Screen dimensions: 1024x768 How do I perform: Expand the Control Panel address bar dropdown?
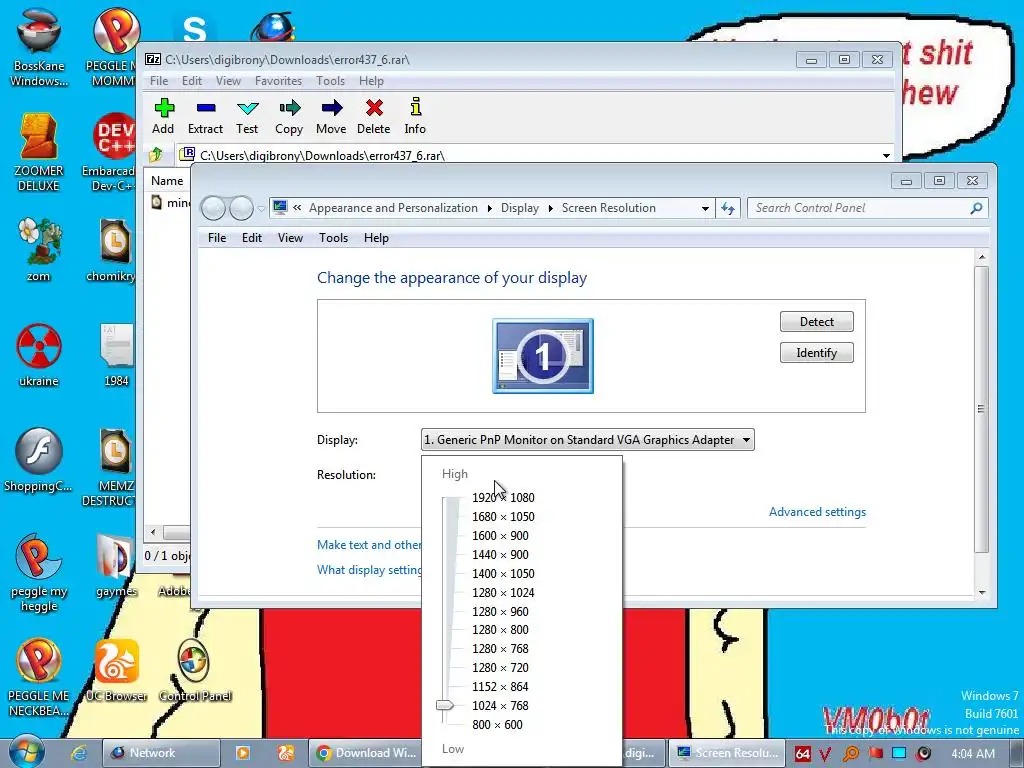pos(705,208)
